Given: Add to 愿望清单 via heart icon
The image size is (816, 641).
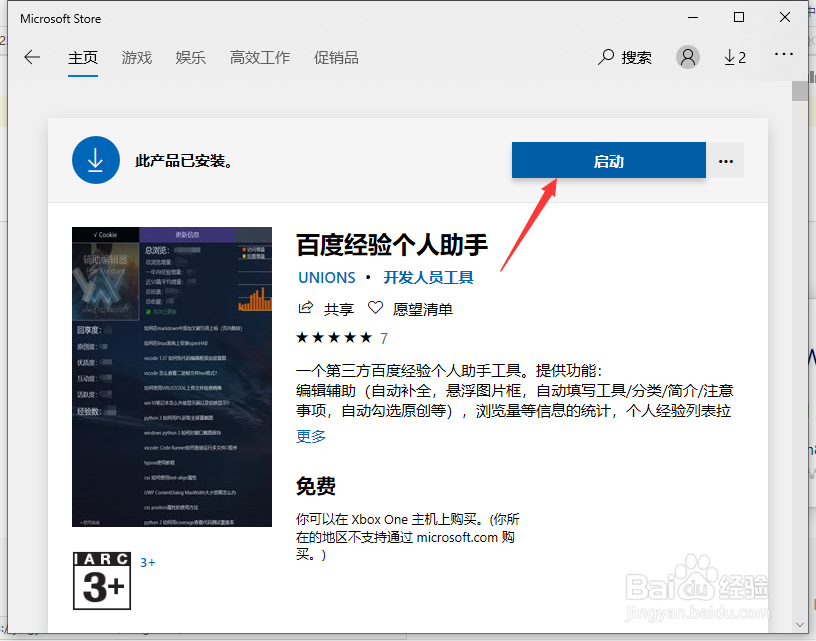Looking at the screenshot, I should (375, 308).
